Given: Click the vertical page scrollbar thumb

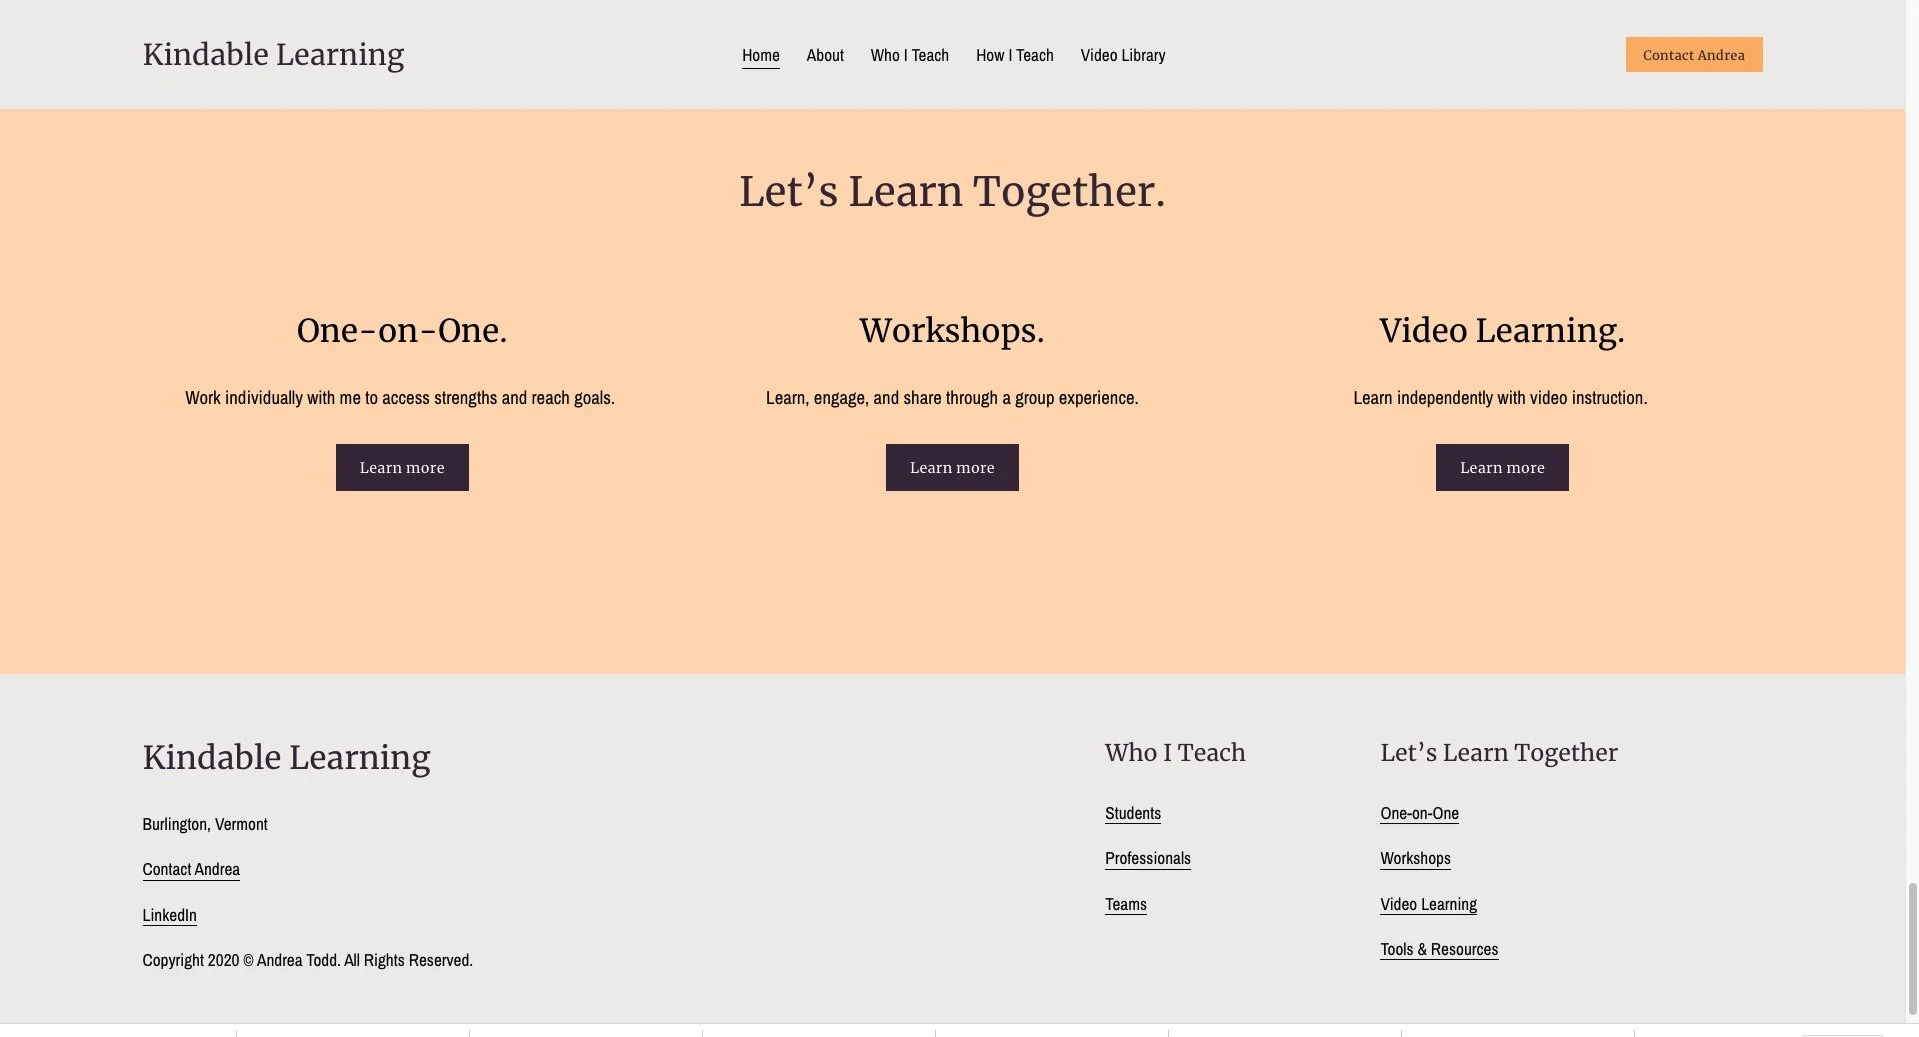Looking at the screenshot, I should [1912, 949].
